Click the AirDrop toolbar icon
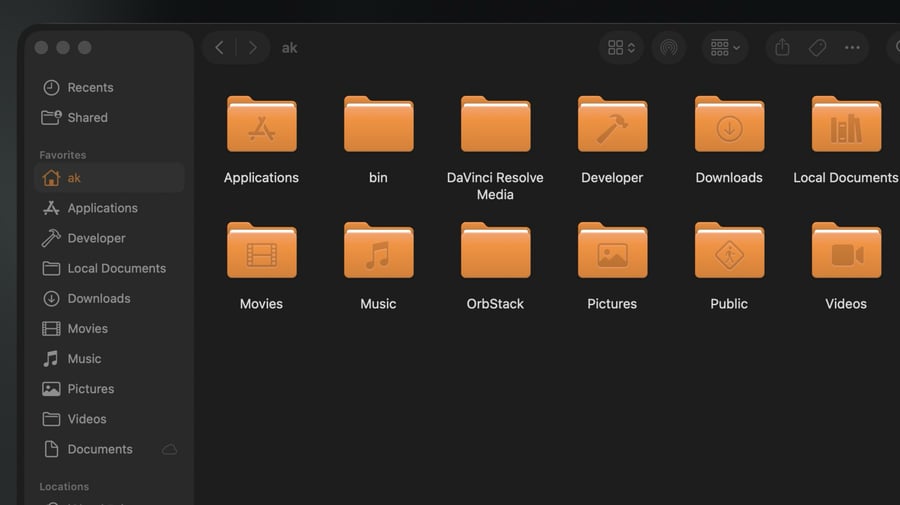Screen dimensions: 900x505 point(669,48)
